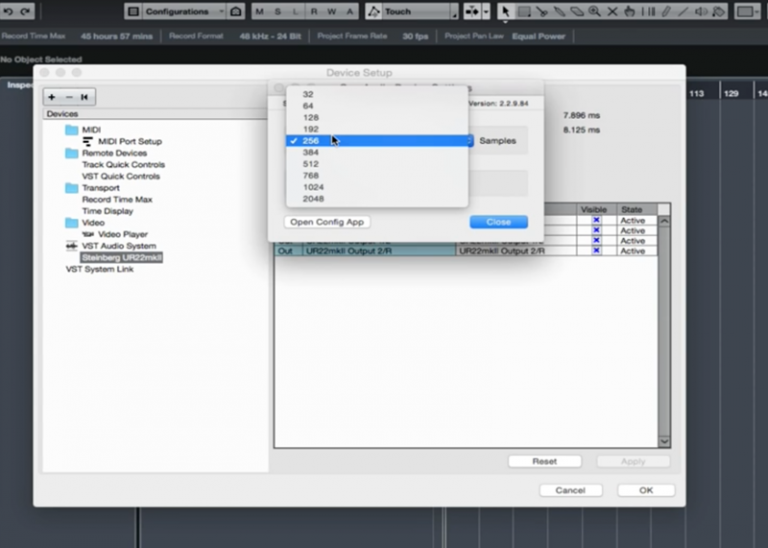Open the Touch automation mode dropdown
Viewport: 768px width, 548px height.
coord(410,12)
